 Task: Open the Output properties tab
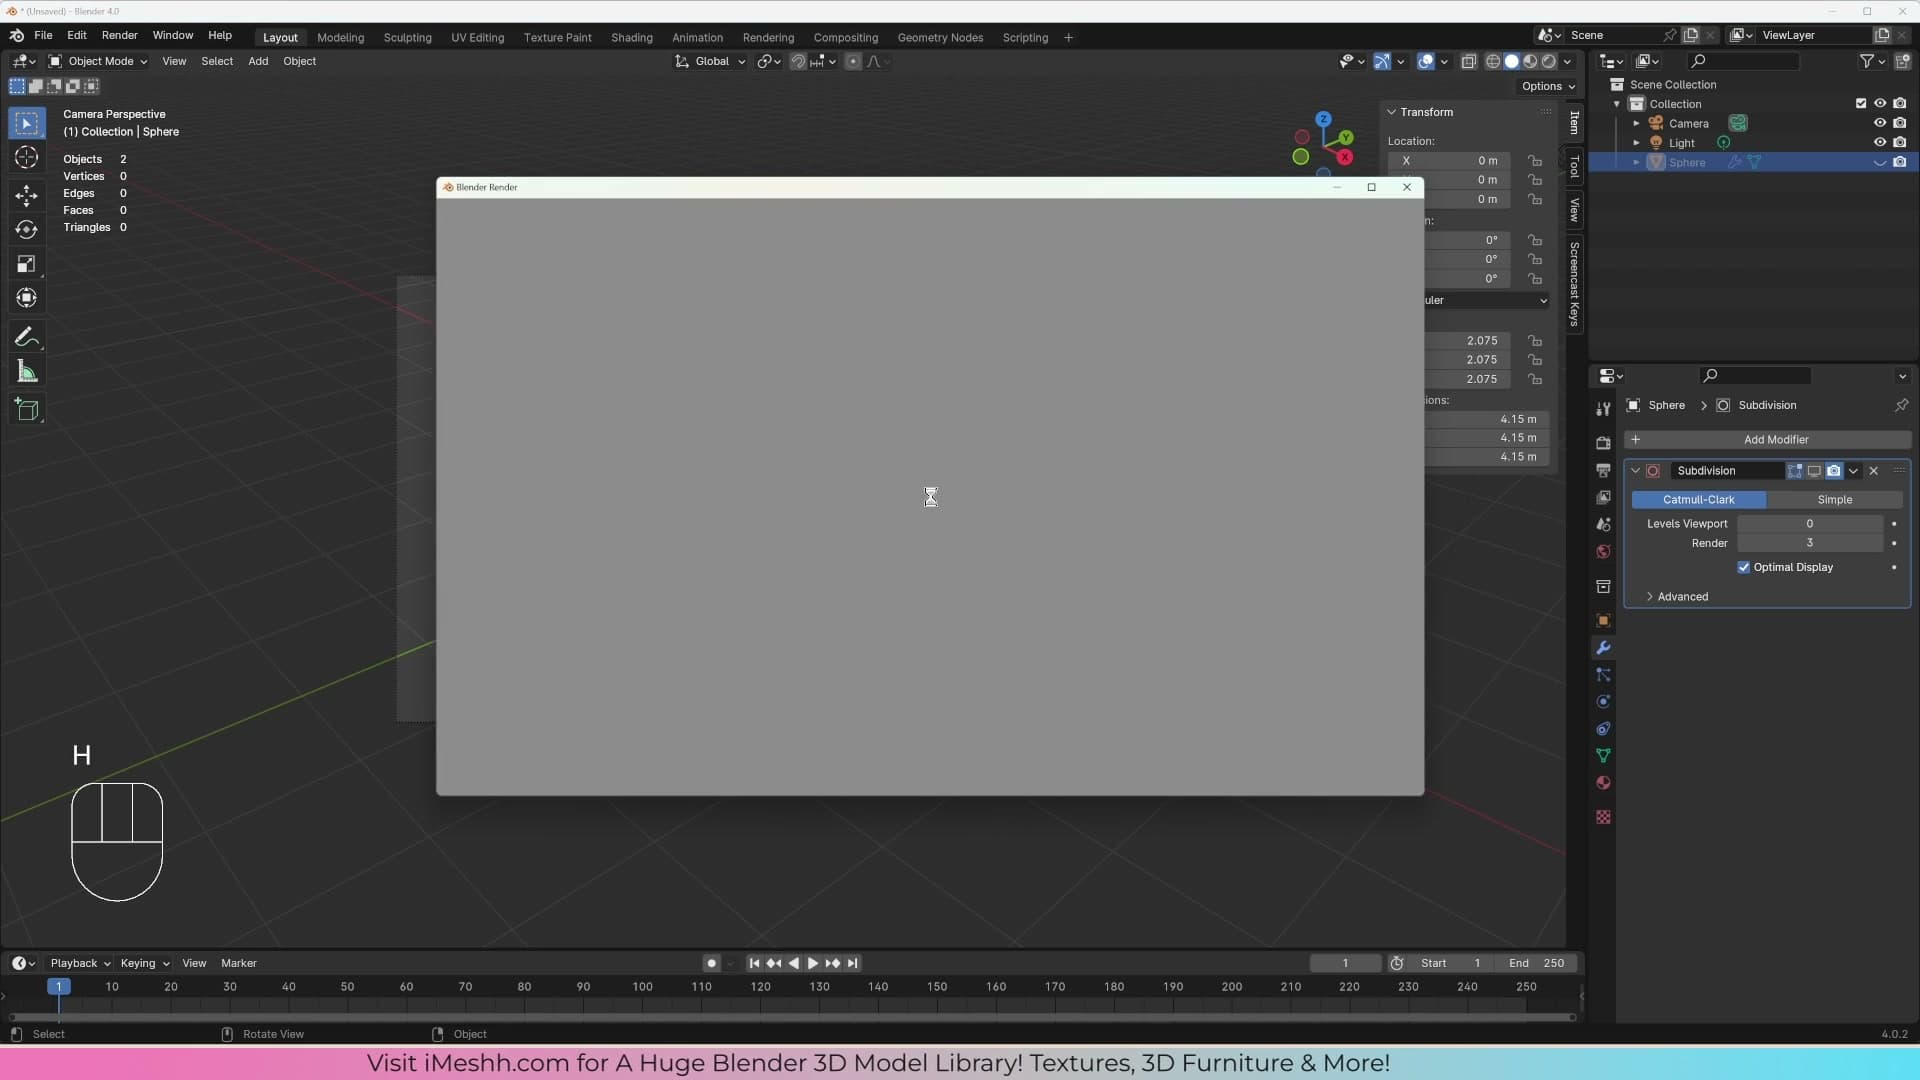[1603, 470]
